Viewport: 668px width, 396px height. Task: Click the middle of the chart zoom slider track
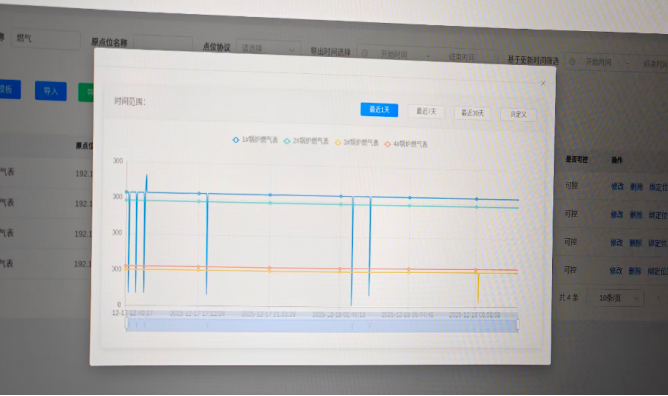pos(322,325)
